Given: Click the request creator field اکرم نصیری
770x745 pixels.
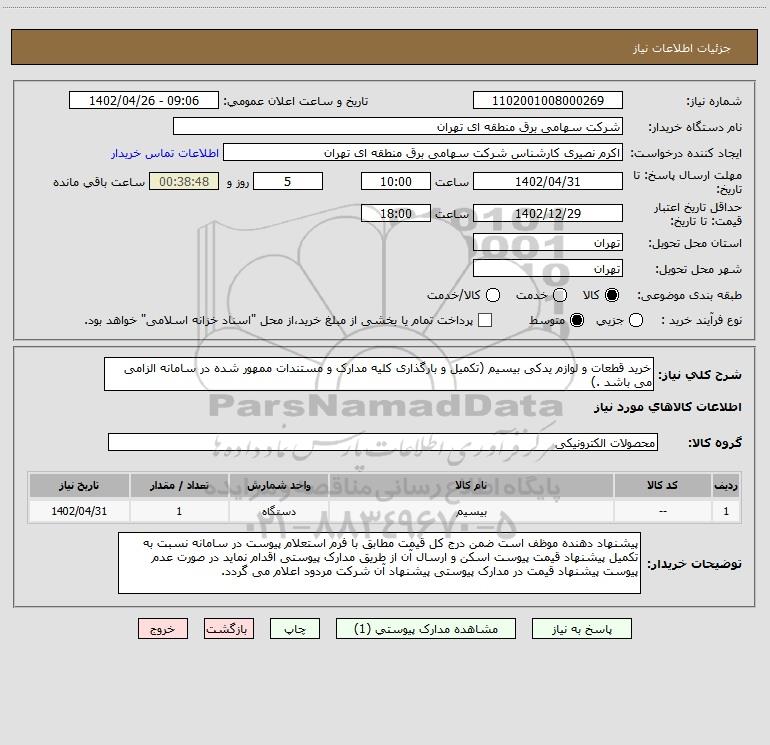Looking at the screenshot, I should [423, 153].
